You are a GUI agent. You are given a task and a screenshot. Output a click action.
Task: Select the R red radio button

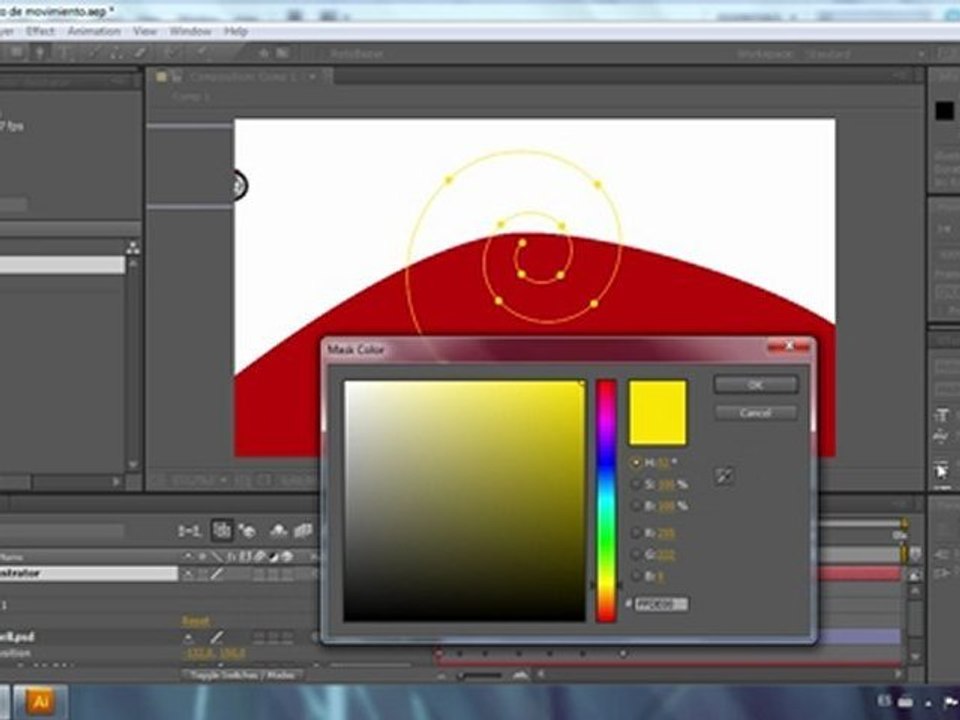click(x=636, y=533)
